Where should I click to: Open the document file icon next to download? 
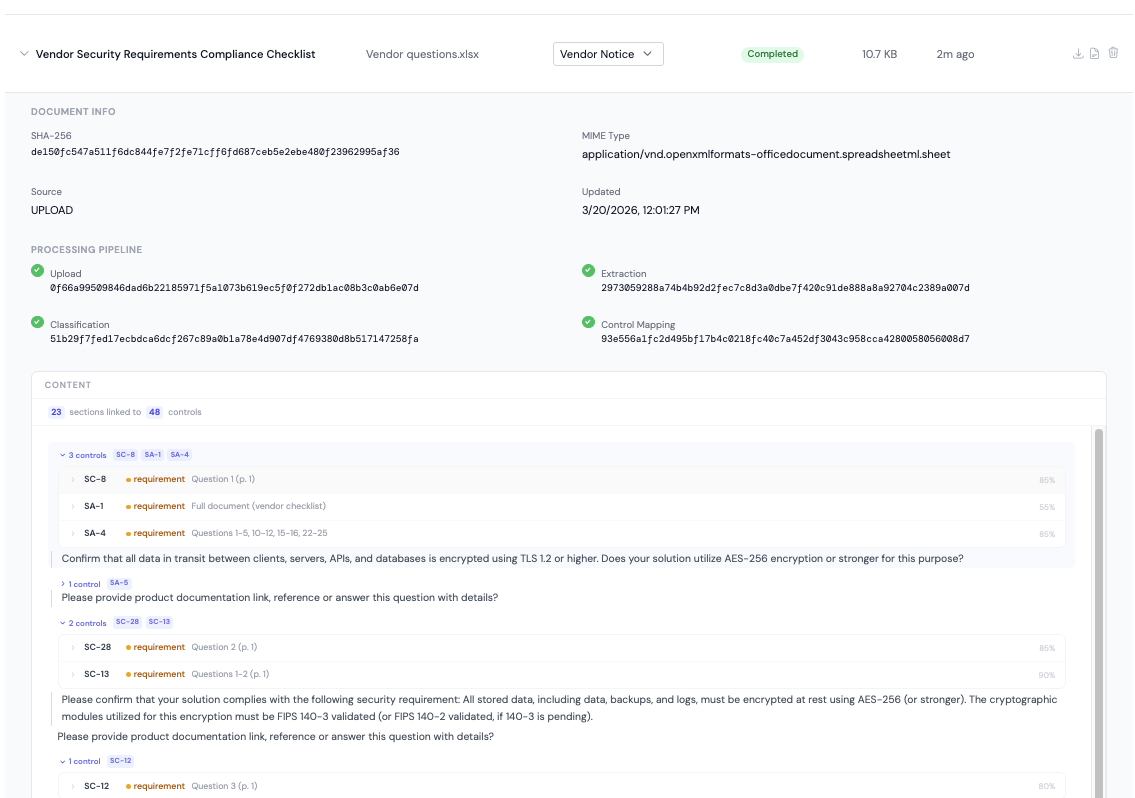(1094, 54)
